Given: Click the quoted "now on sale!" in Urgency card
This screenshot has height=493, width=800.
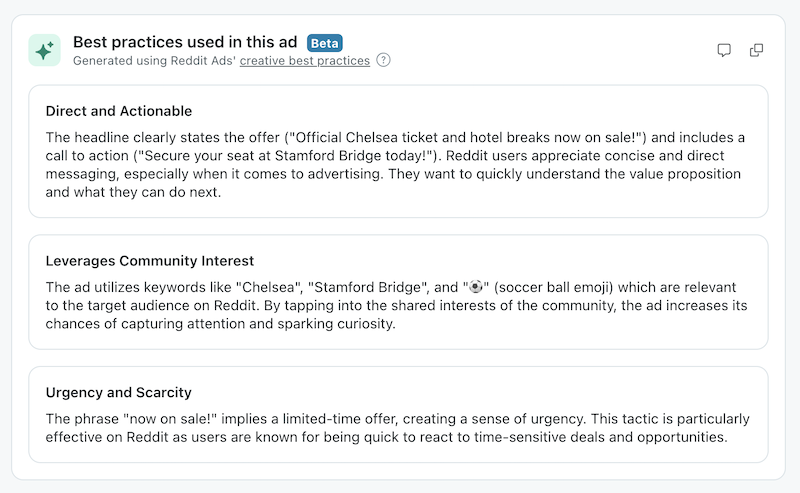Looking at the screenshot, I should click(x=170, y=419).
